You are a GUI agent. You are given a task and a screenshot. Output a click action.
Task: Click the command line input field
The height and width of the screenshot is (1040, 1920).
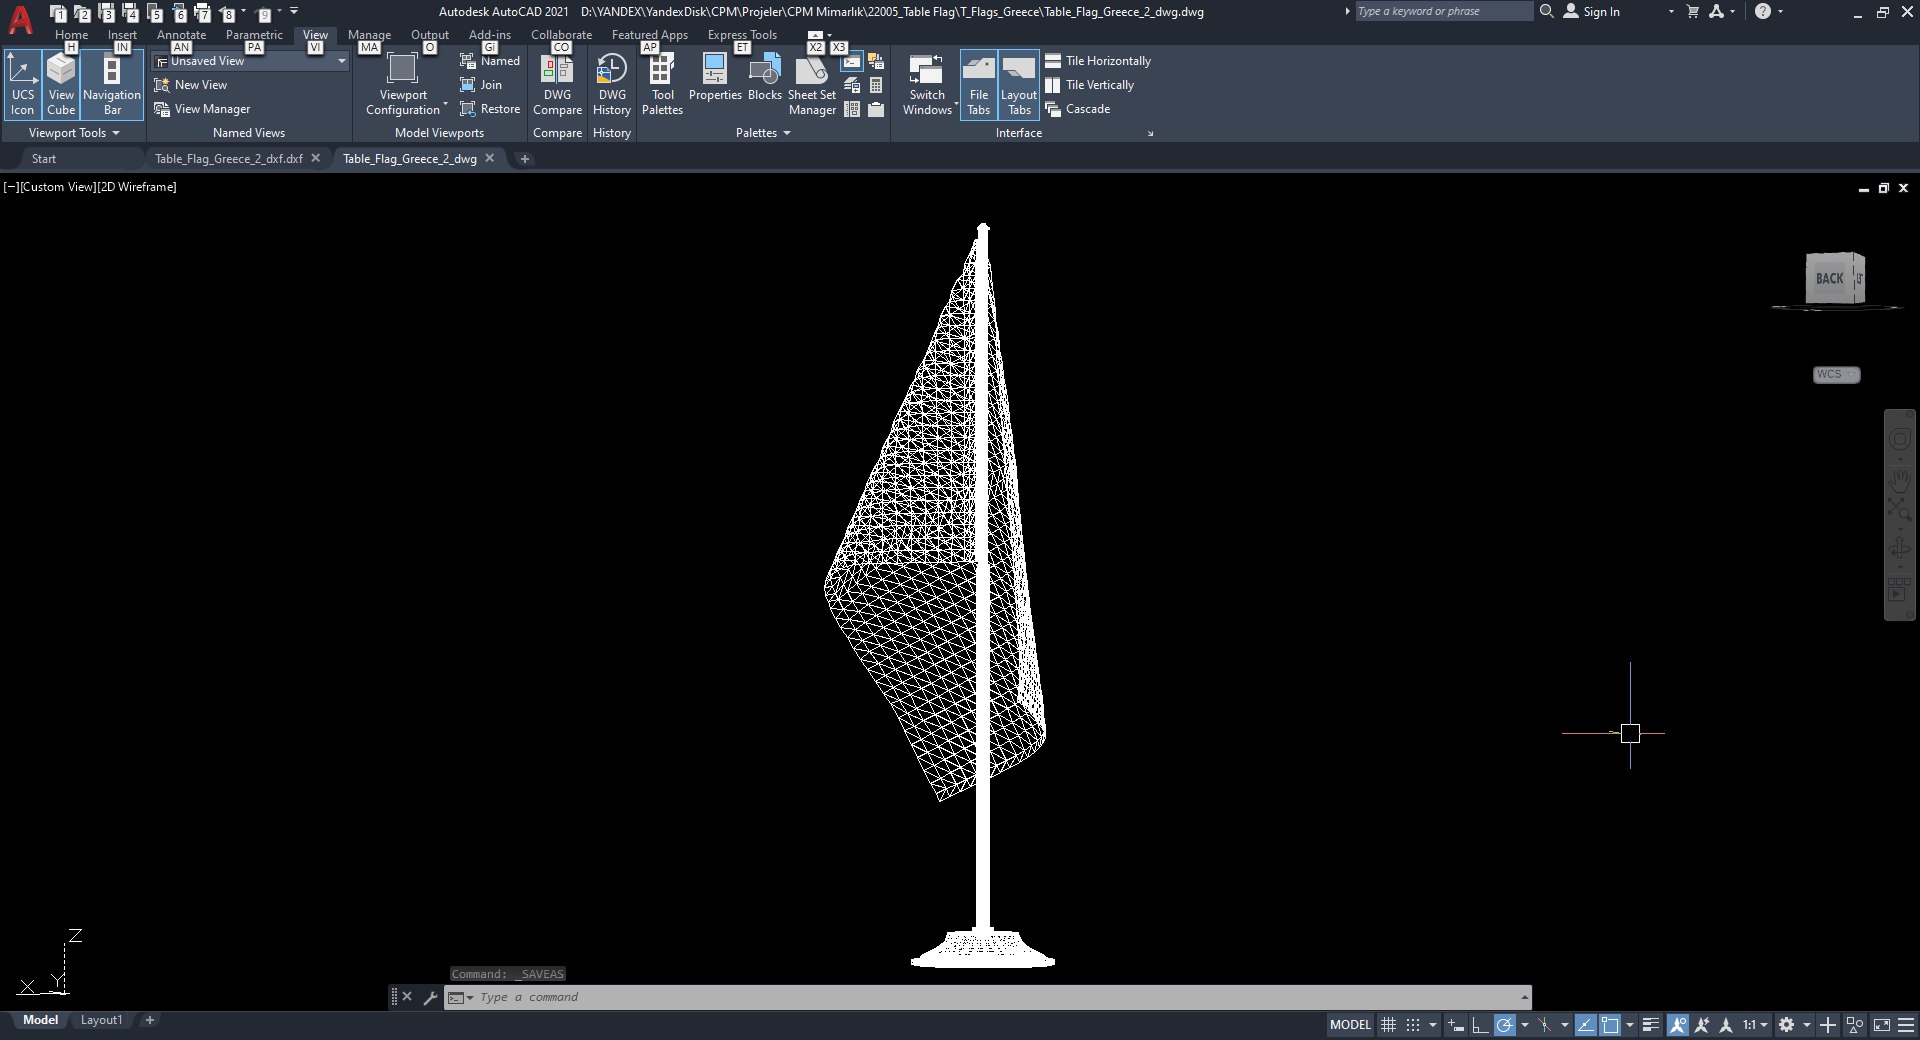(995, 997)
